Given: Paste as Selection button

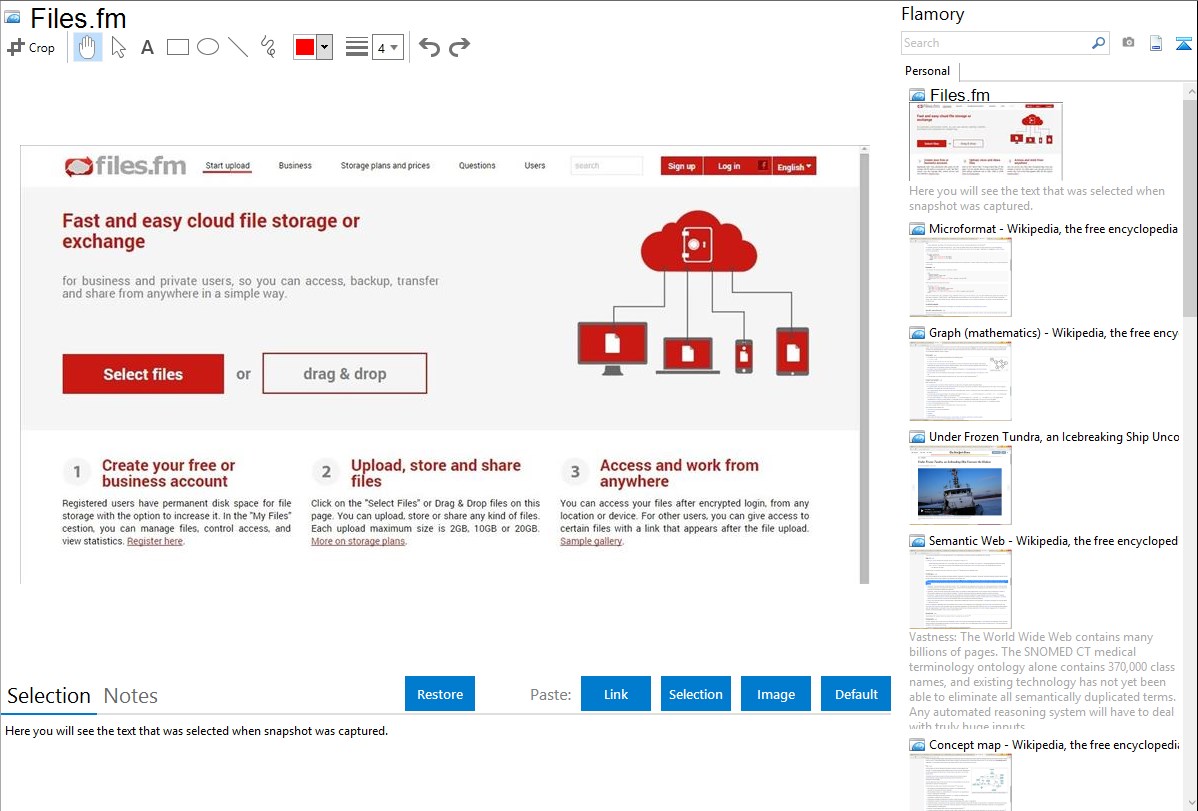Looking at the screenshot, I should point(695,694).
